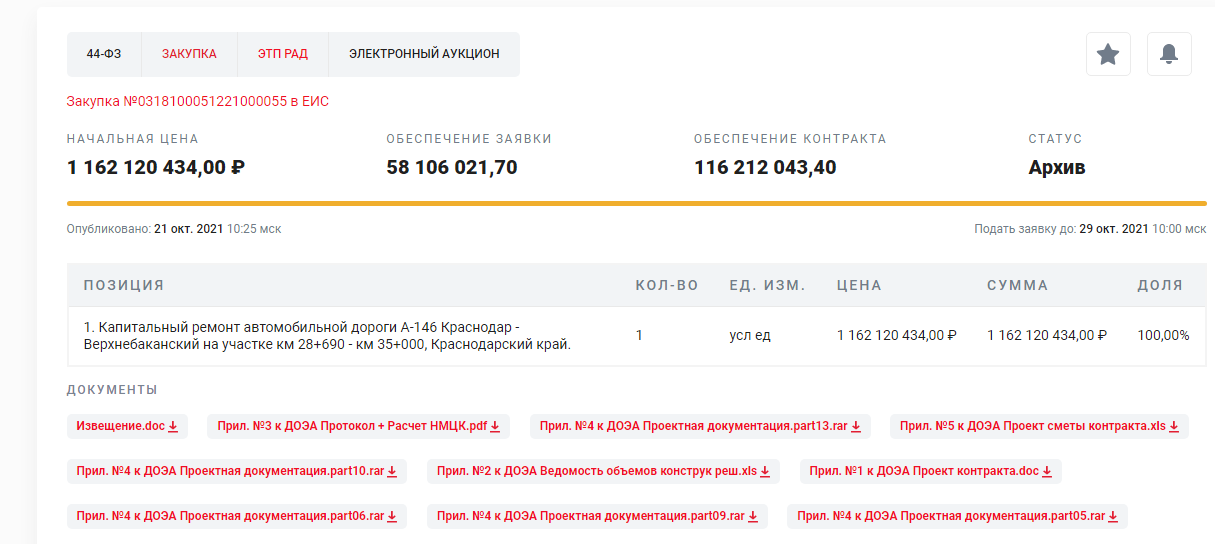Select the ЗАКУПКА tab
1215x544 pixels.
pyautogui.click(x=189, y=54)
